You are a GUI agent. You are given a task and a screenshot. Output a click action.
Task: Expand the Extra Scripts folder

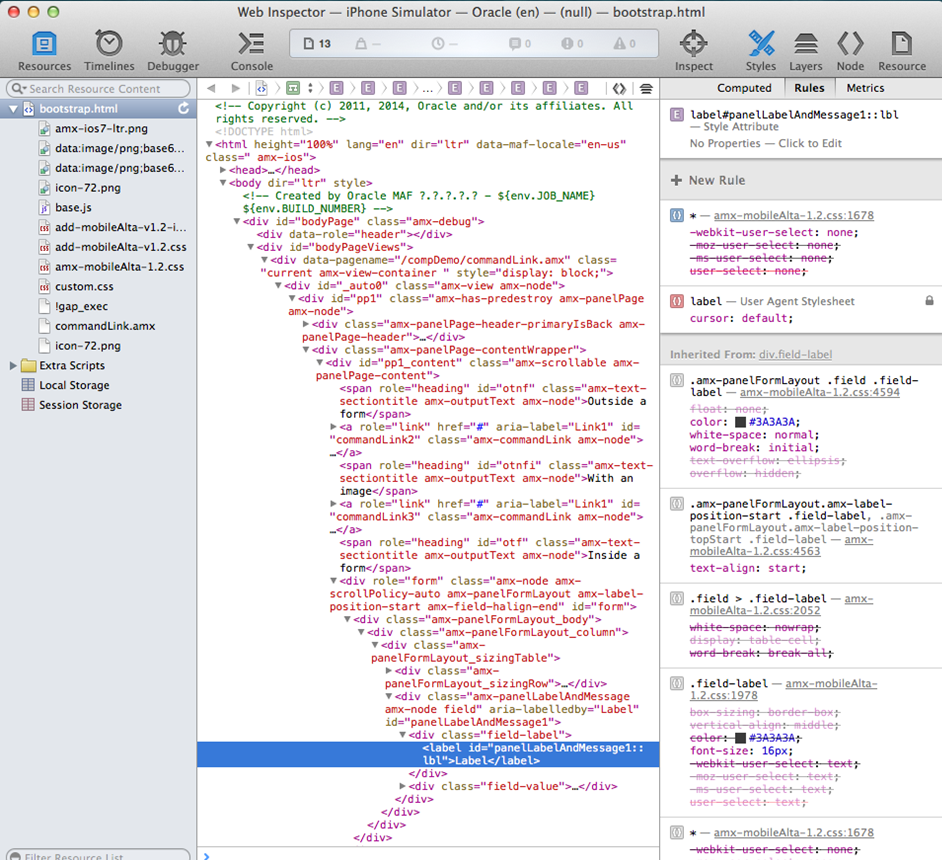coord(14,366)
